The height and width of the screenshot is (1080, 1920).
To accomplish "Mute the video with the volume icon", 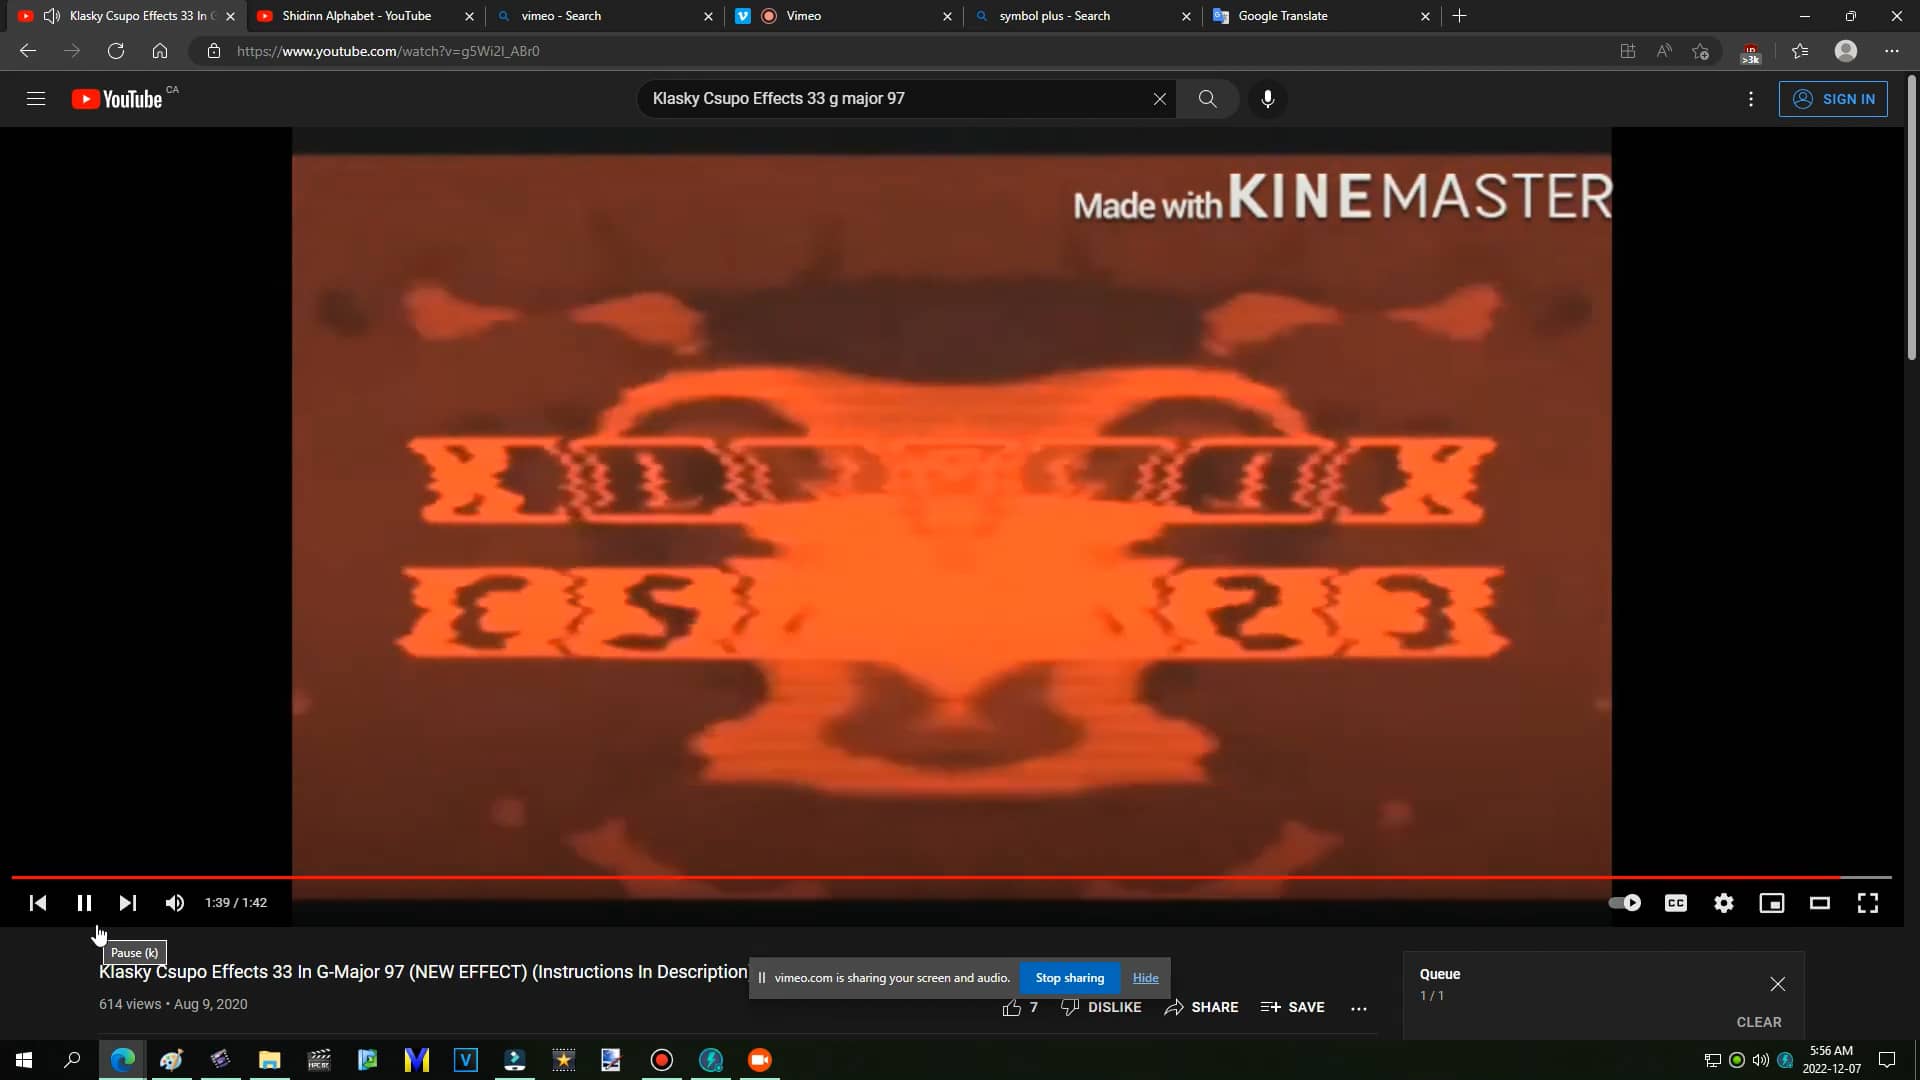I will click(x=174, y=902).
